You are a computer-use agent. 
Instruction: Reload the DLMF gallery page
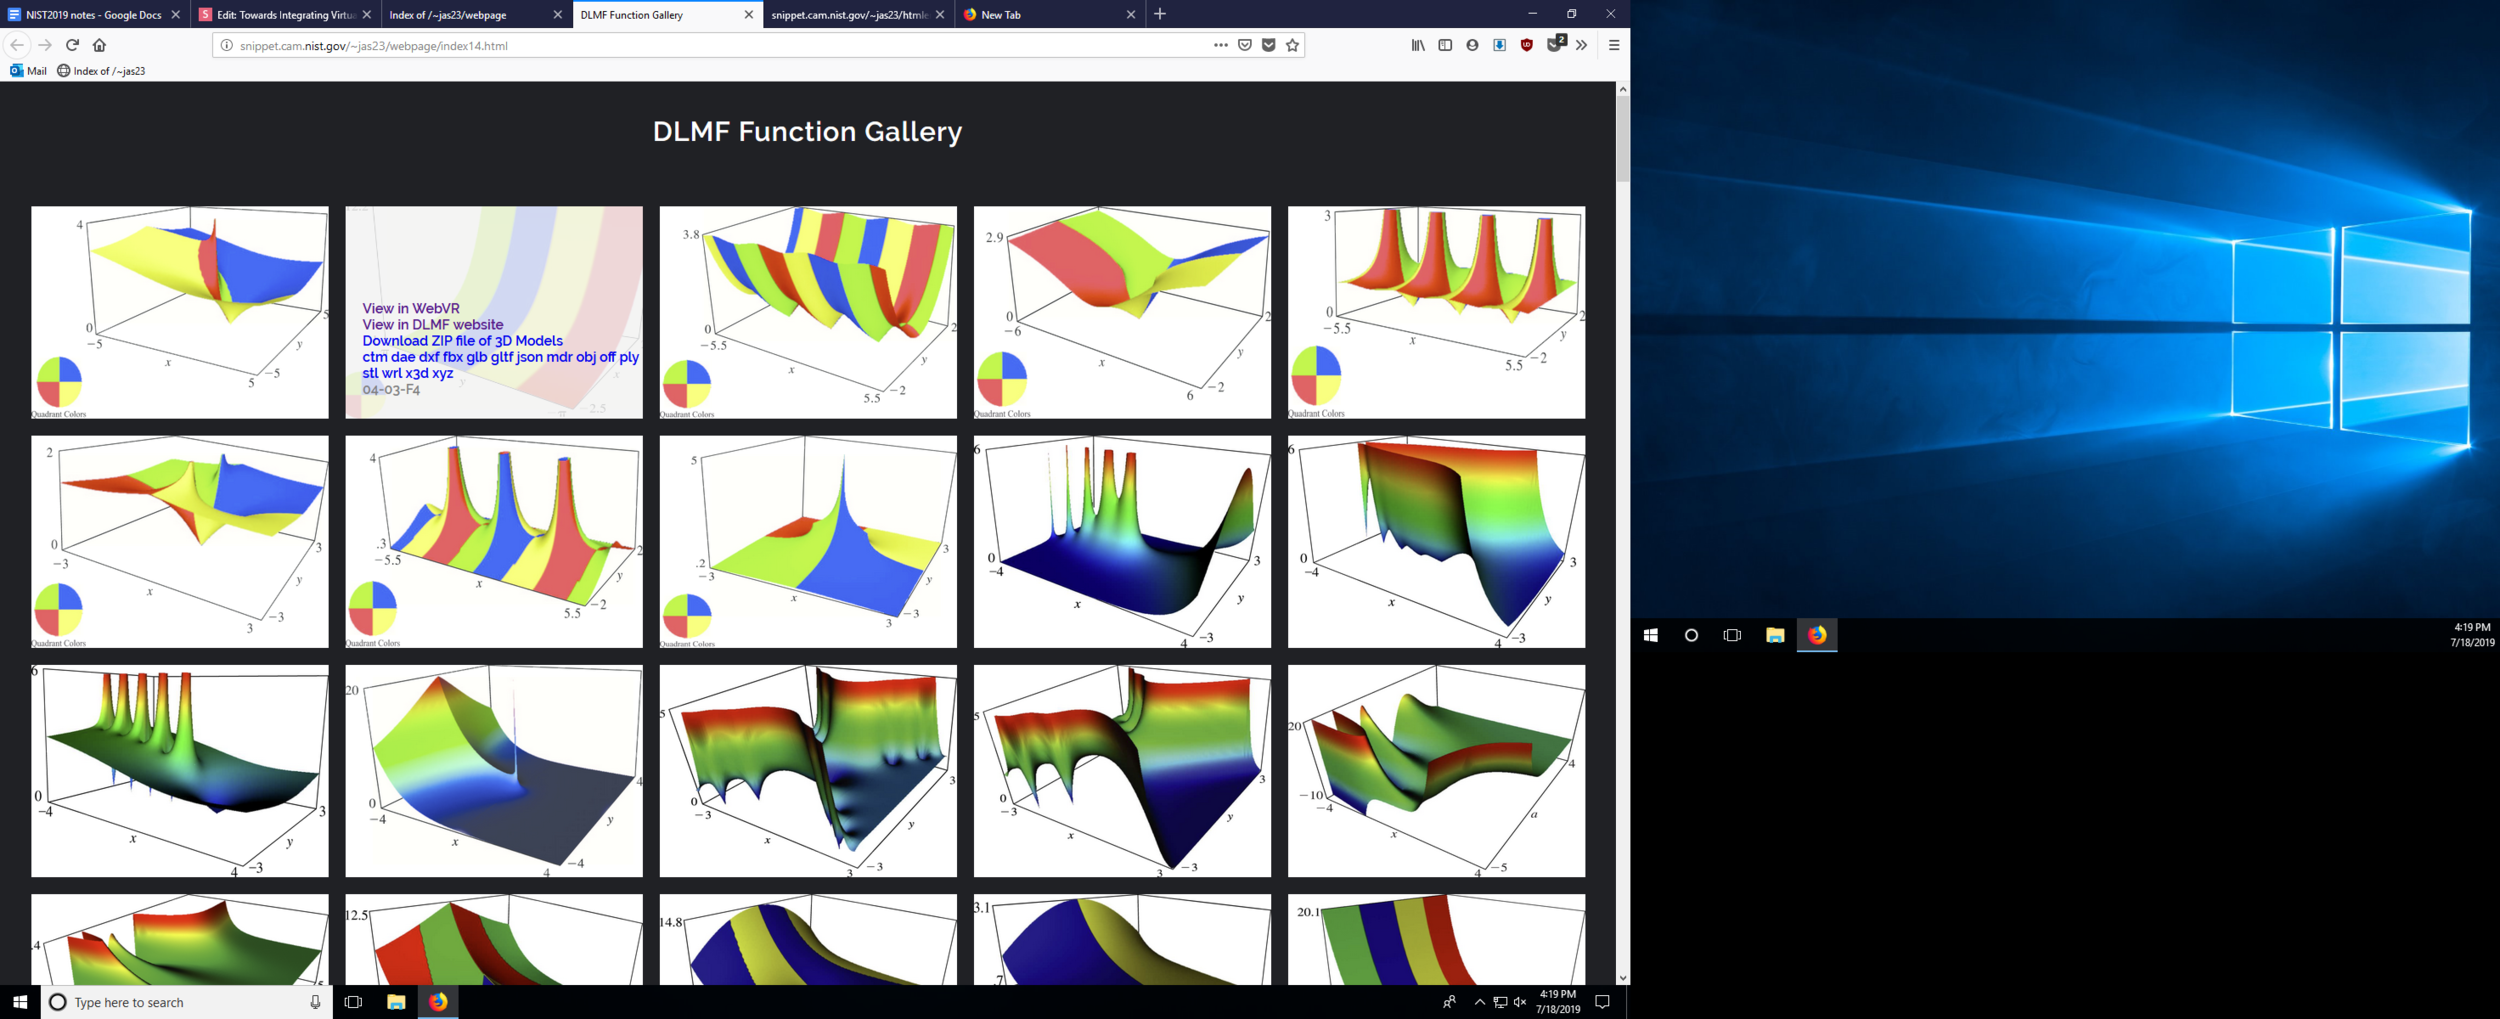pos(72,45)
